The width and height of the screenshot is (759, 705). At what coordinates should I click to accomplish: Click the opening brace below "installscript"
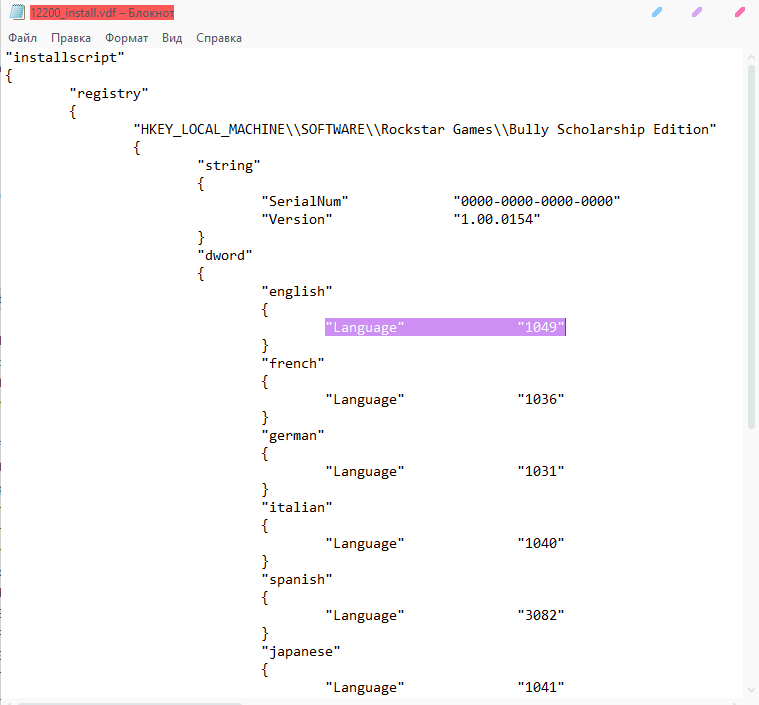[x=9, y=76]
